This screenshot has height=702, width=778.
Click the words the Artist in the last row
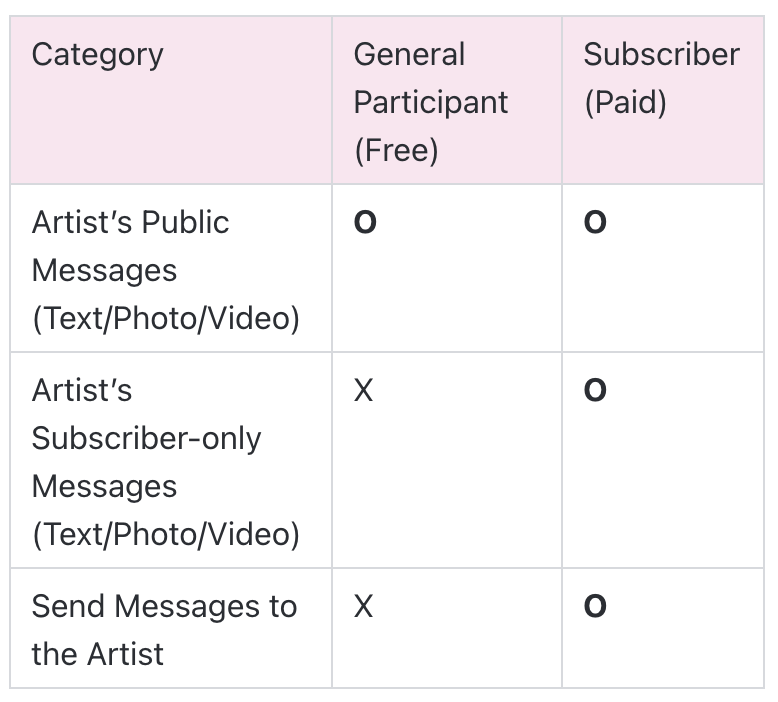click(97, 654)
